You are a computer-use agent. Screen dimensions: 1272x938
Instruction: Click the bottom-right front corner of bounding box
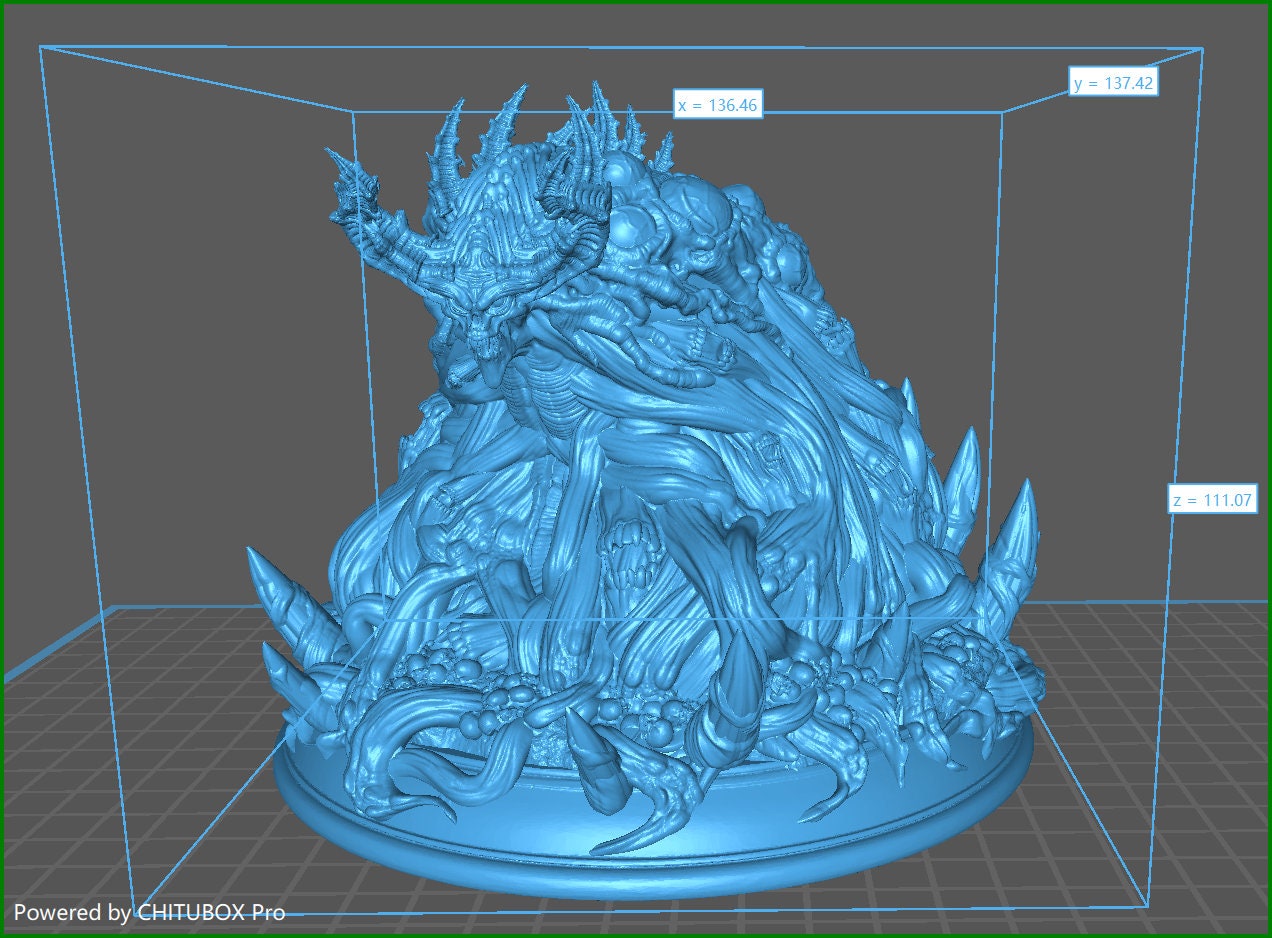click(x=1146, y=907)
